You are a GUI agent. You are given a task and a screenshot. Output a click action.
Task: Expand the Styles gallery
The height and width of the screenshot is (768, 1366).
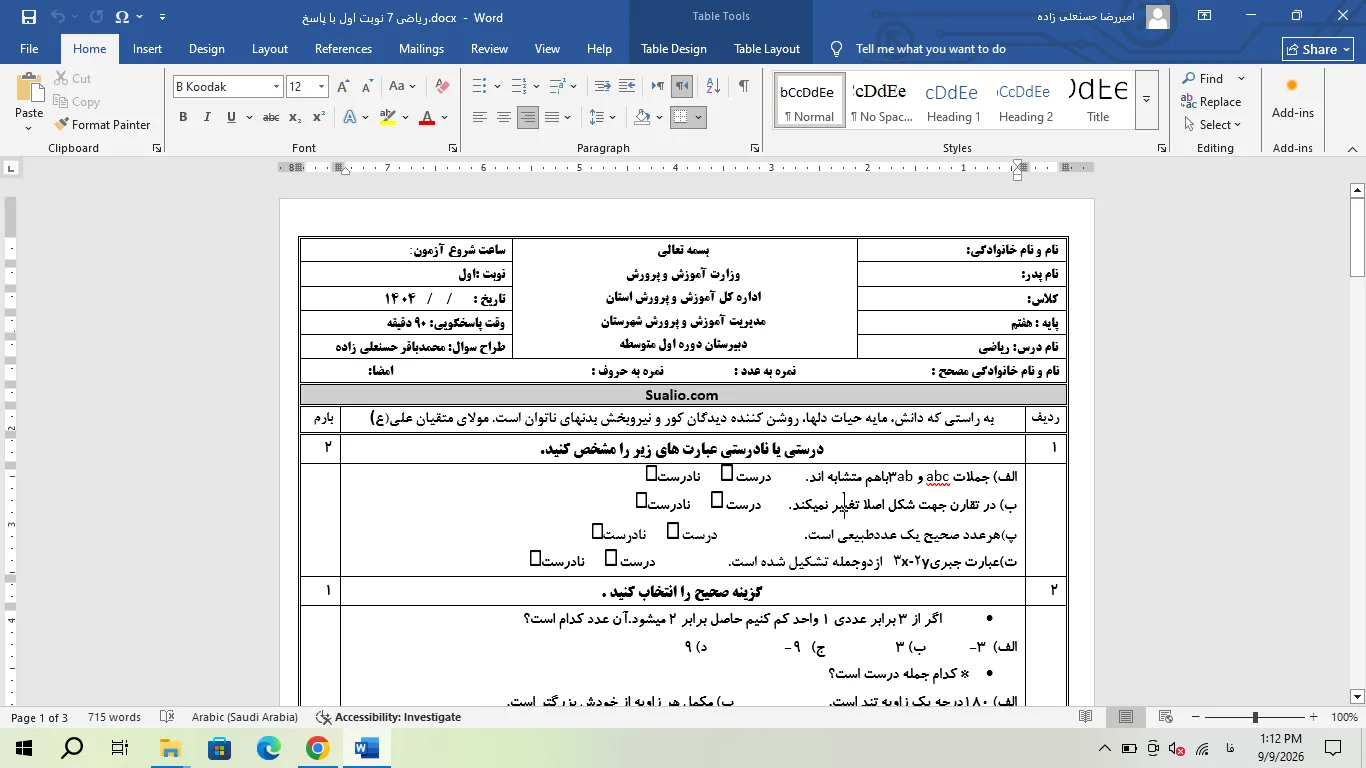(1147, 98)
